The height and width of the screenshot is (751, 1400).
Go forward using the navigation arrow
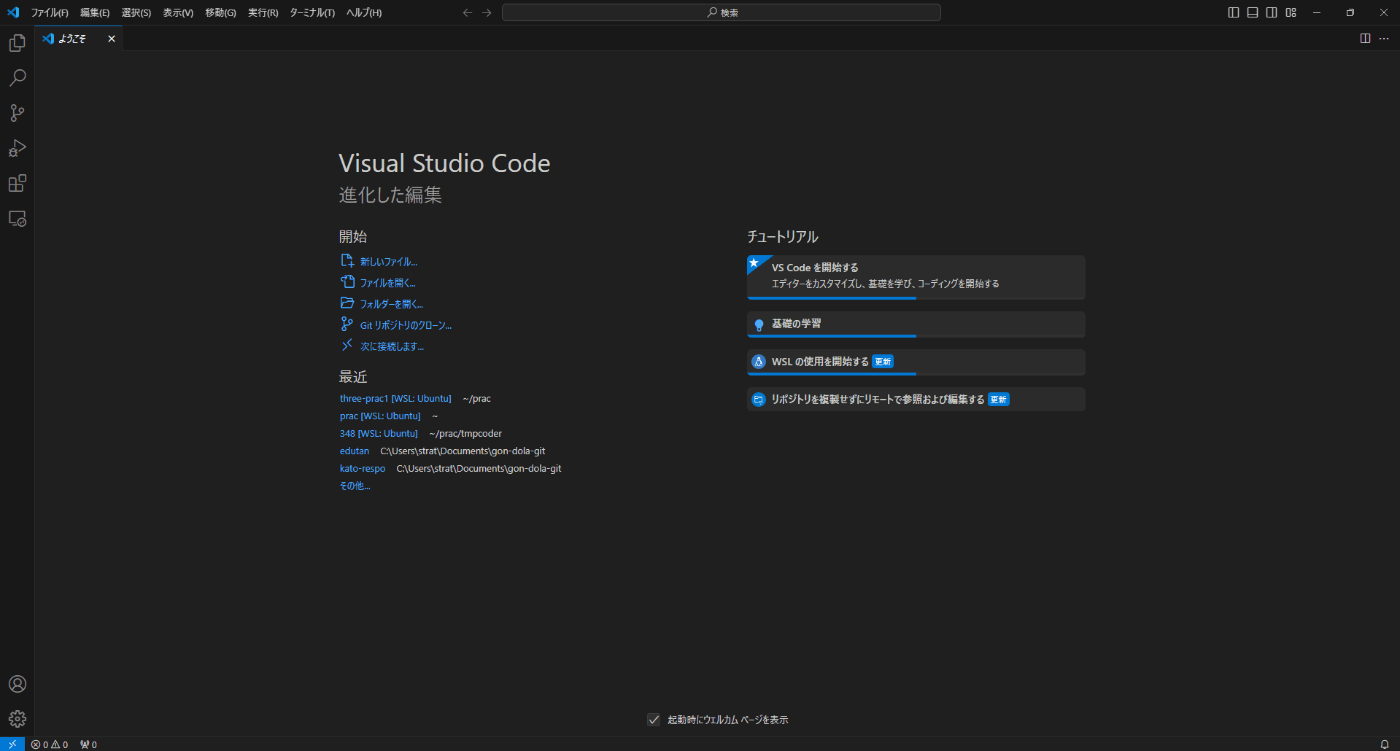click(487, 12)
